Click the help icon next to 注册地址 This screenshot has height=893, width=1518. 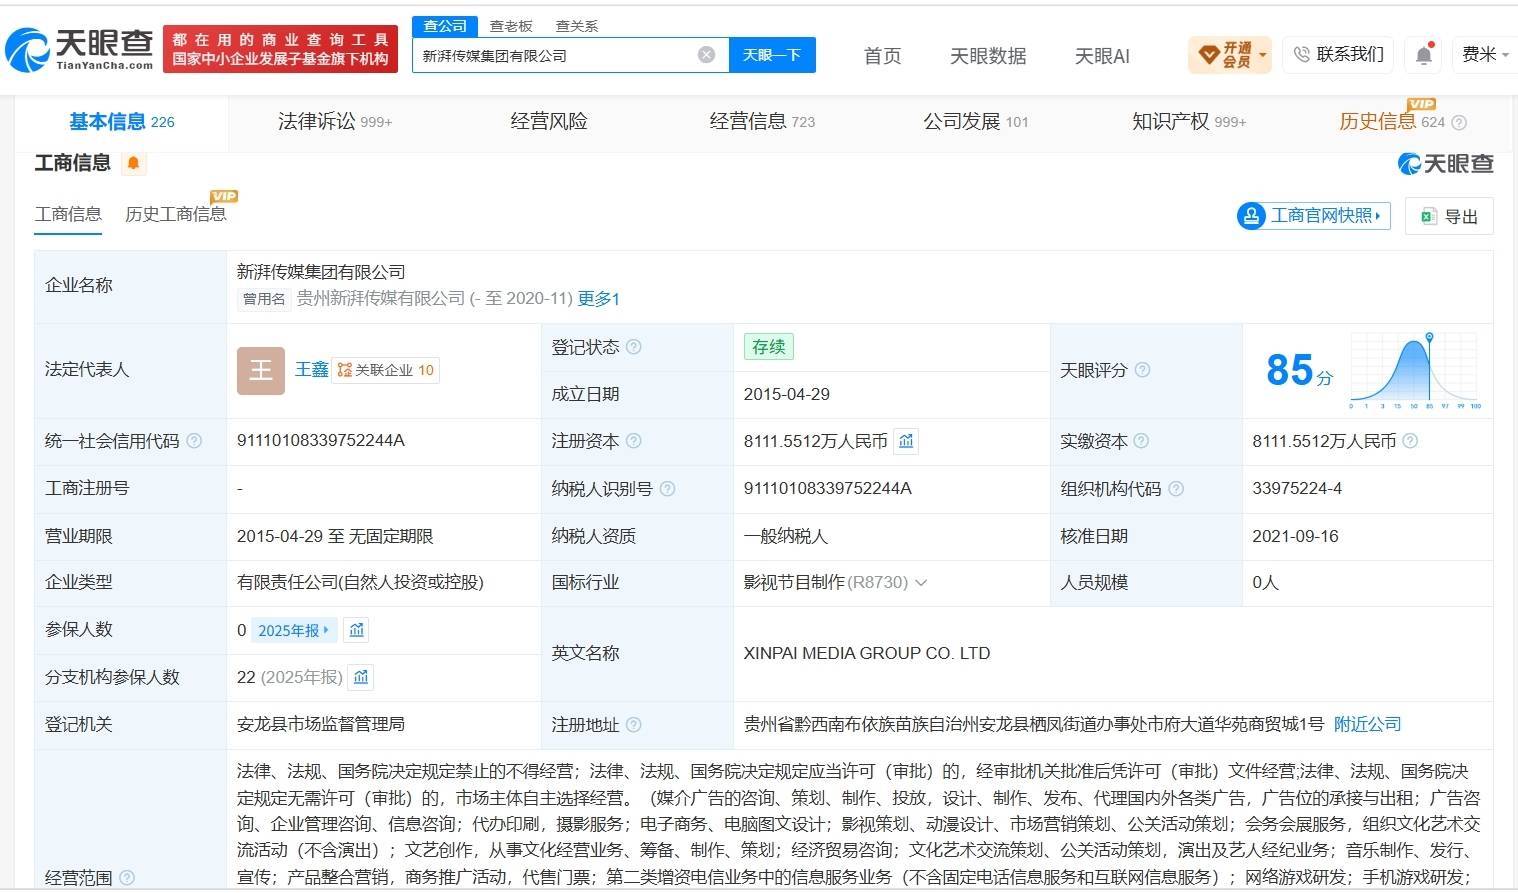[x=633, y=725]
